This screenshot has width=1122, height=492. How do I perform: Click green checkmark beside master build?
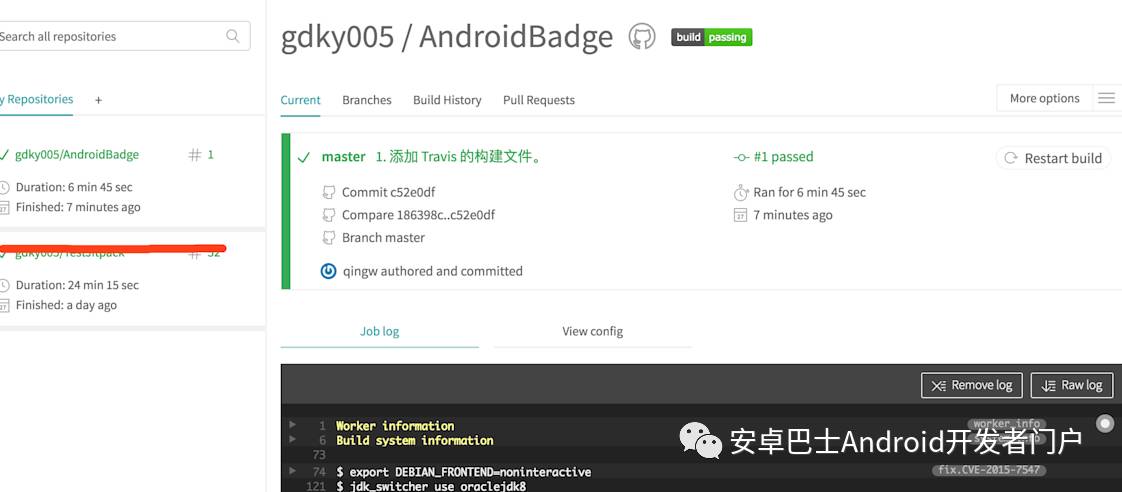304,157
